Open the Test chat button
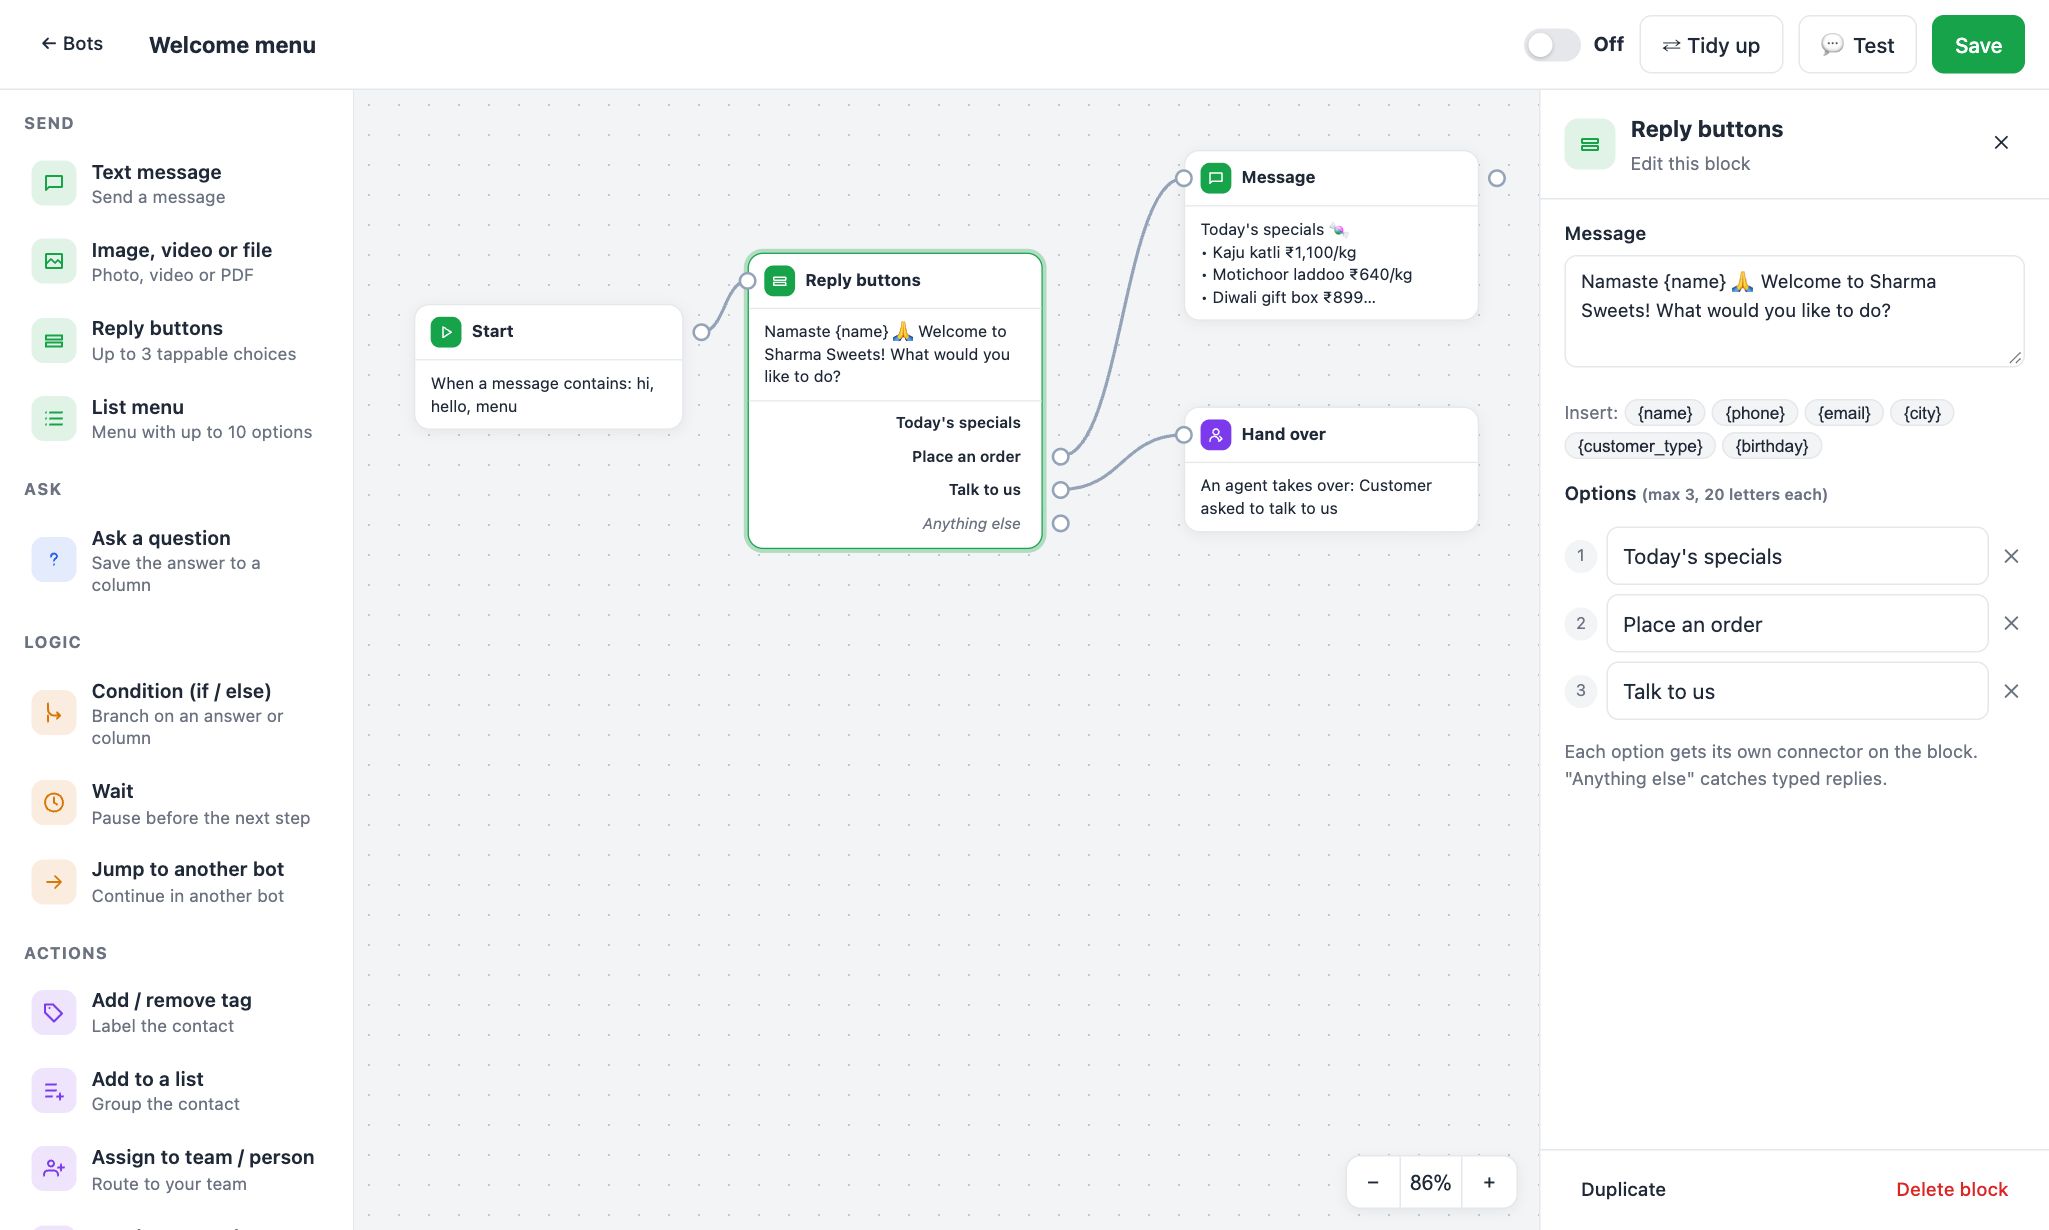Screen dimensions: 2049x1230 [1857, 45]
